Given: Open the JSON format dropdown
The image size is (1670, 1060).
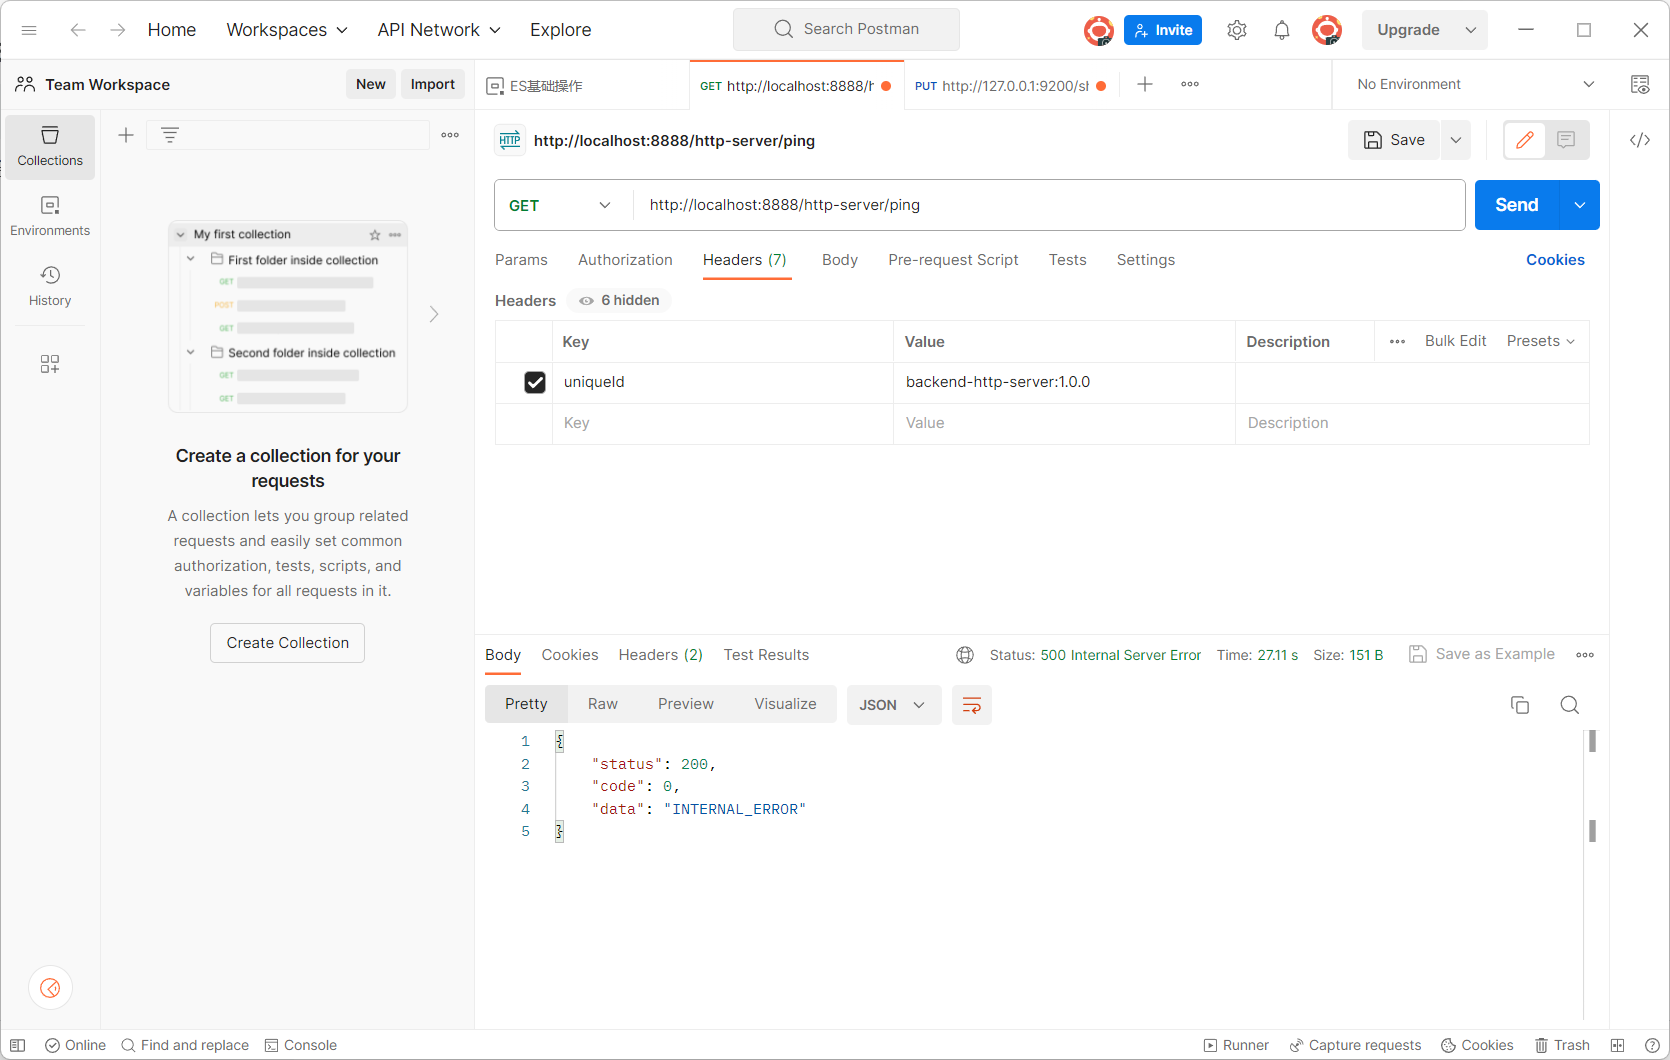Looking at the screenshot, I should pyautogui.click(x=894, y=705).
